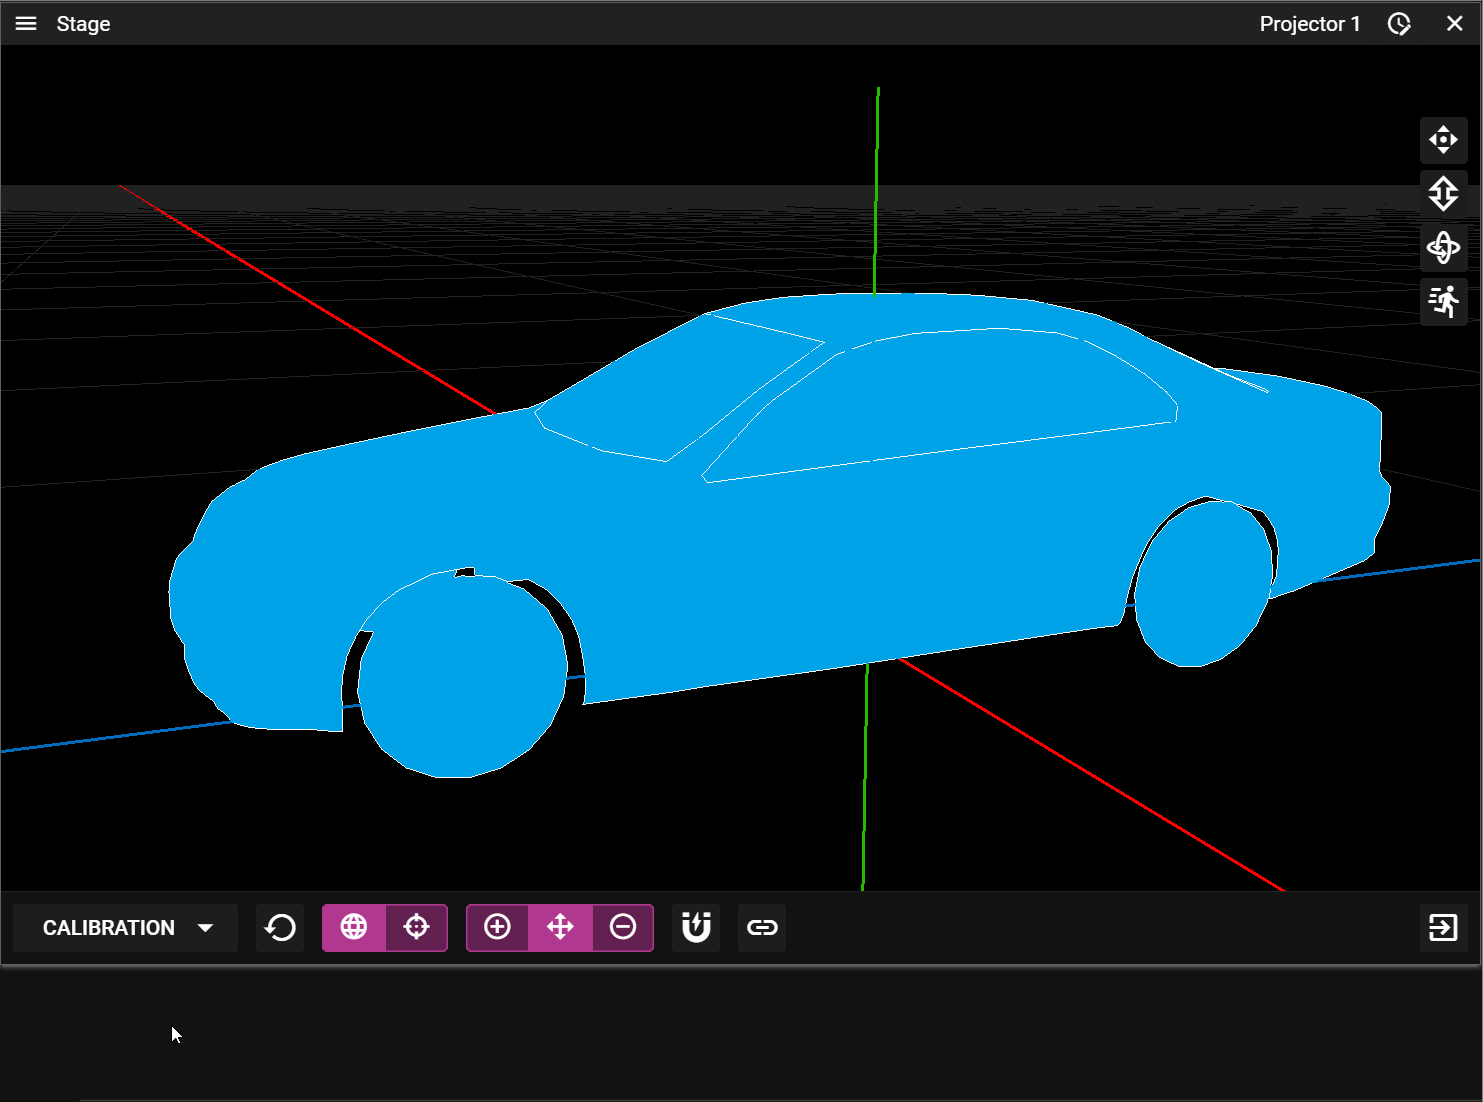Select the vertical up-down move tool
Viewport: 1483px width, 1102px height.
pos(1443,194)
